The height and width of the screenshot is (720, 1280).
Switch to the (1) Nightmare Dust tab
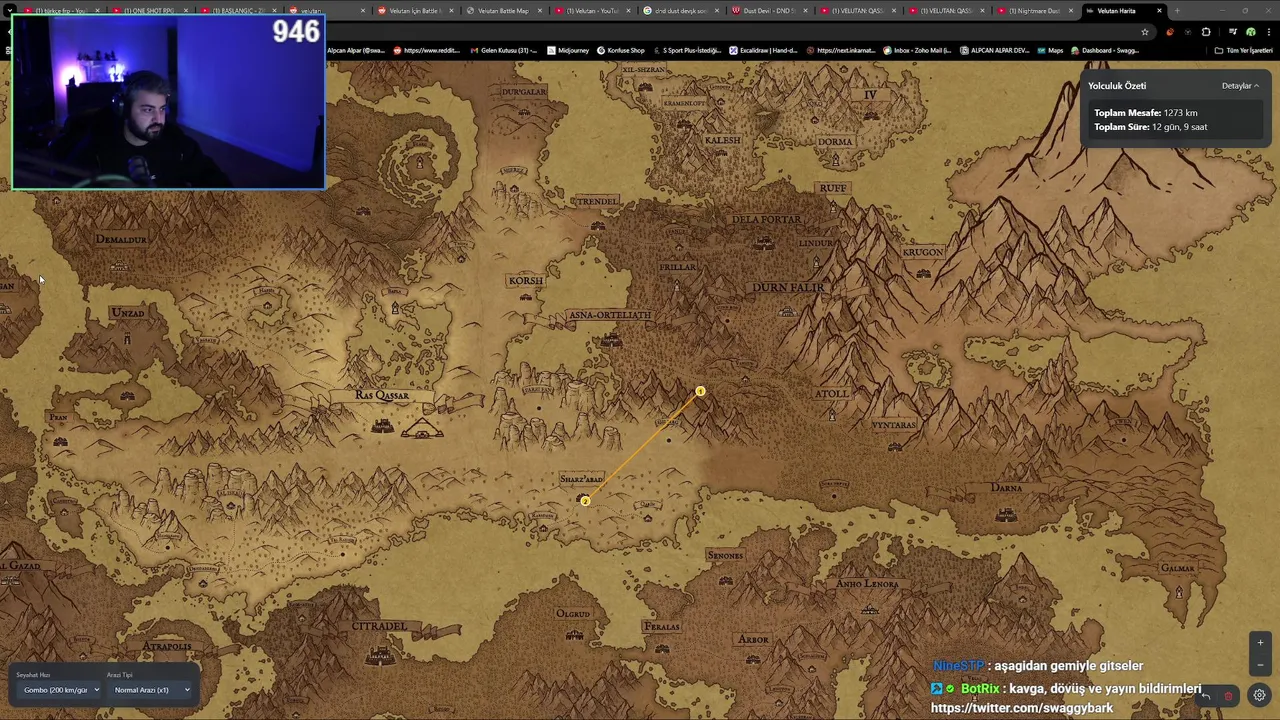point(1034,11)
